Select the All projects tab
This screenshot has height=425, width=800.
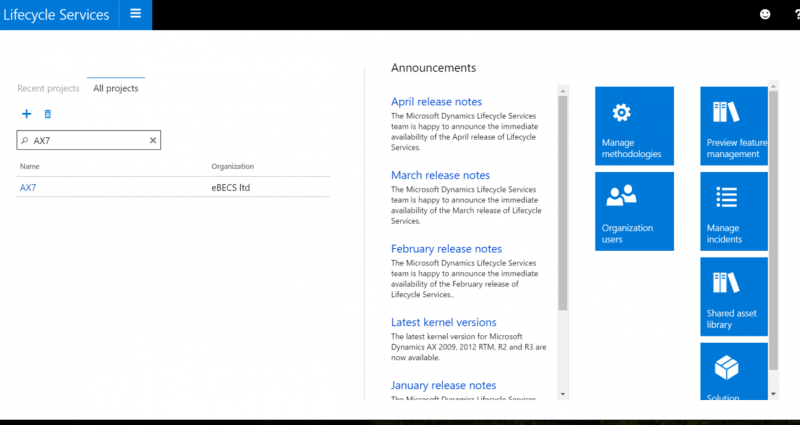[116, 88]
